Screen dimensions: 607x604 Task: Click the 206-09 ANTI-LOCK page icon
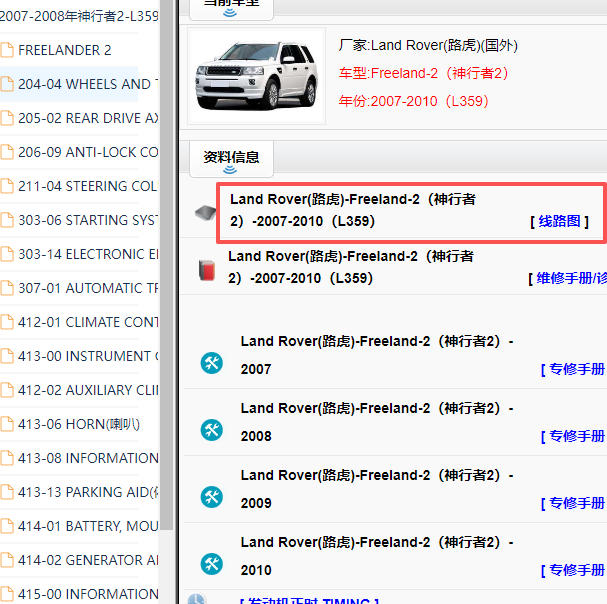[6, 152]
